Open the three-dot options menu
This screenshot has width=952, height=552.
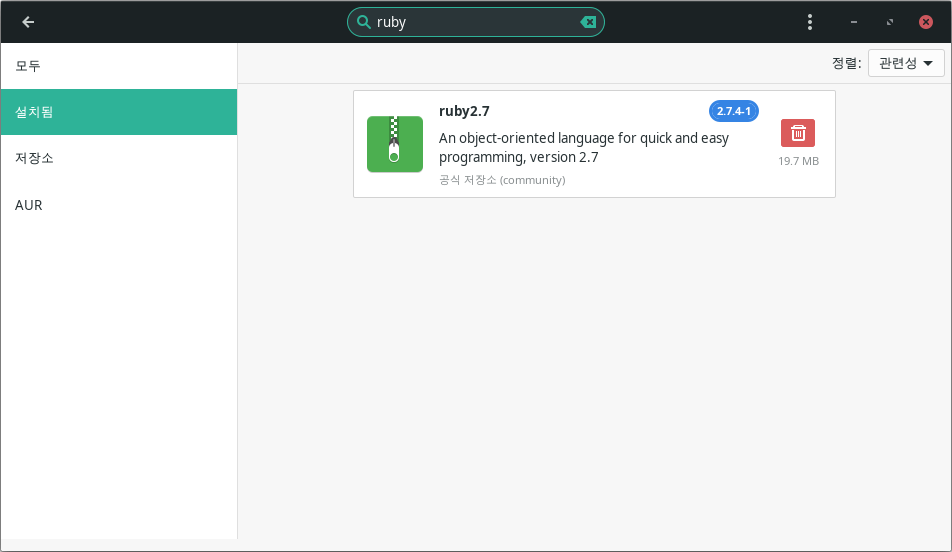tap(810, 22)
